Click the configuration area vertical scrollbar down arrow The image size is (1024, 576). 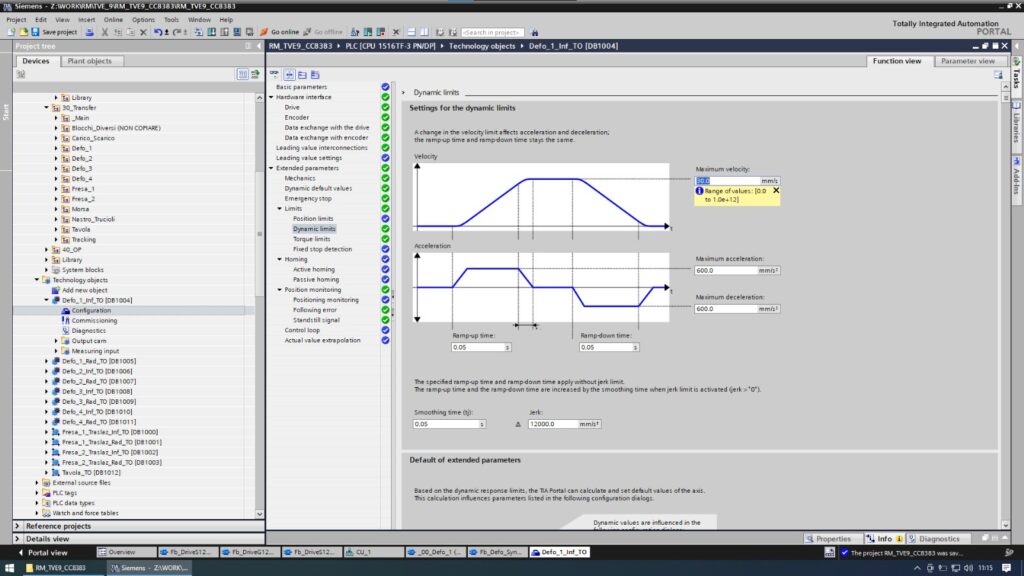click(1006, 524)
